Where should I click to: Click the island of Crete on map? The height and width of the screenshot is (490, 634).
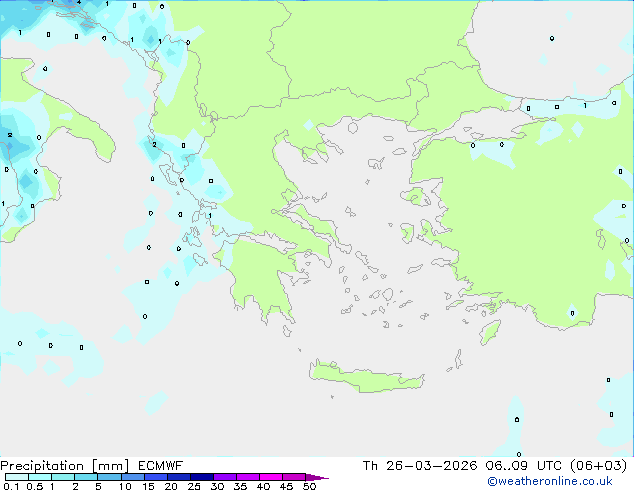coord(366,377)
